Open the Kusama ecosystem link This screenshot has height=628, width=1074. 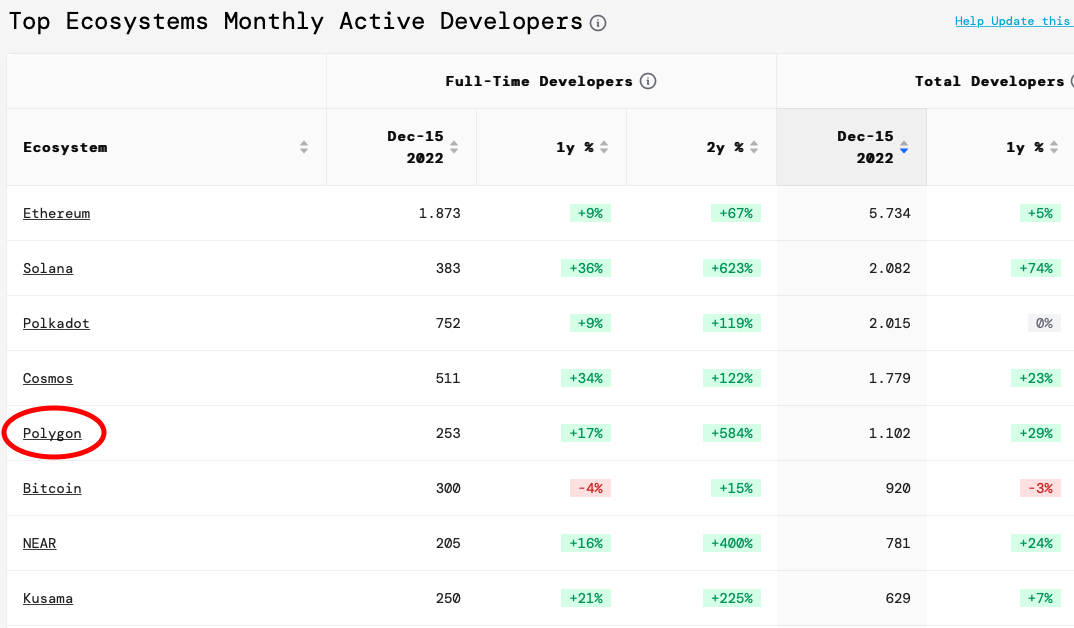(48, 599)
